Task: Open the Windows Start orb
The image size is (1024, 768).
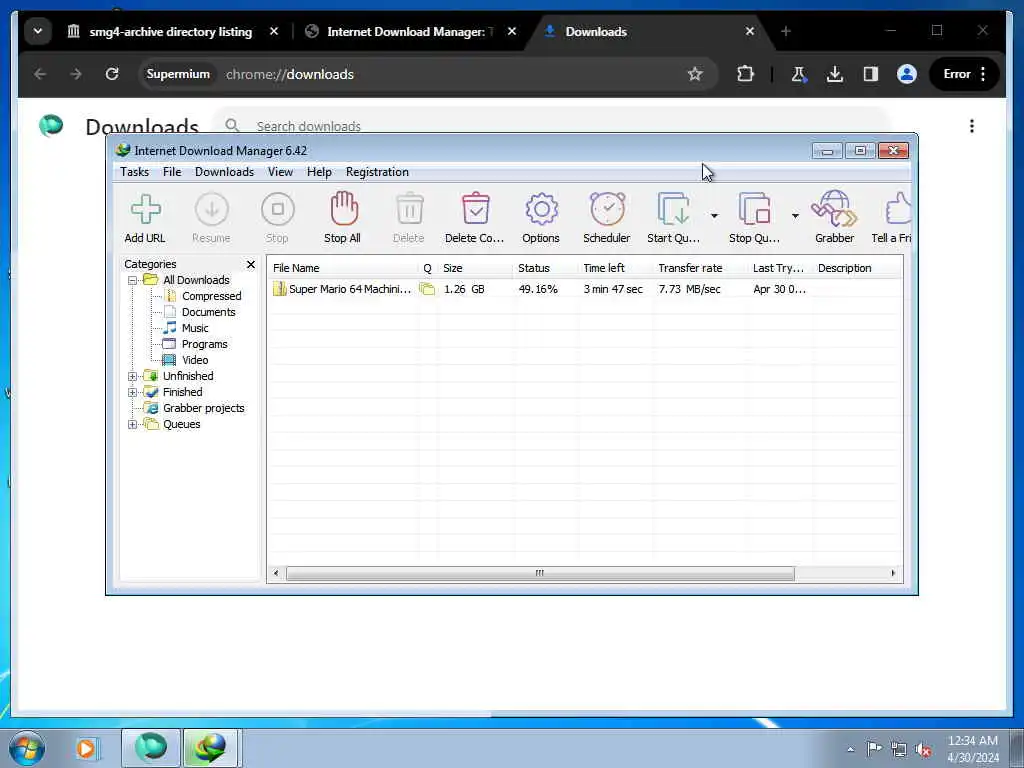Action: (x=27, y=748)
